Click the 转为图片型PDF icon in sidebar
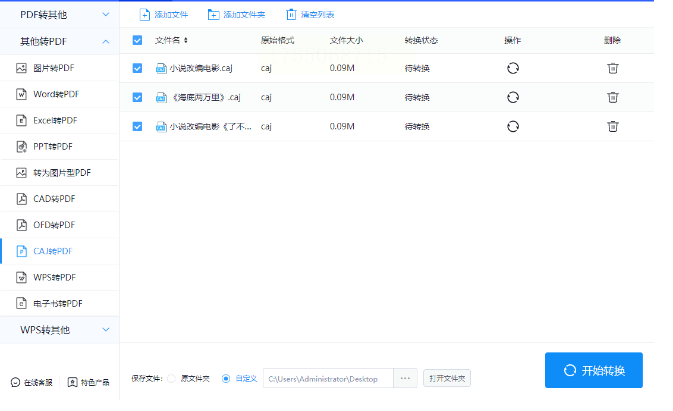Image resolution: width=673 pixels, height=411 pixels. pos(21,172)
